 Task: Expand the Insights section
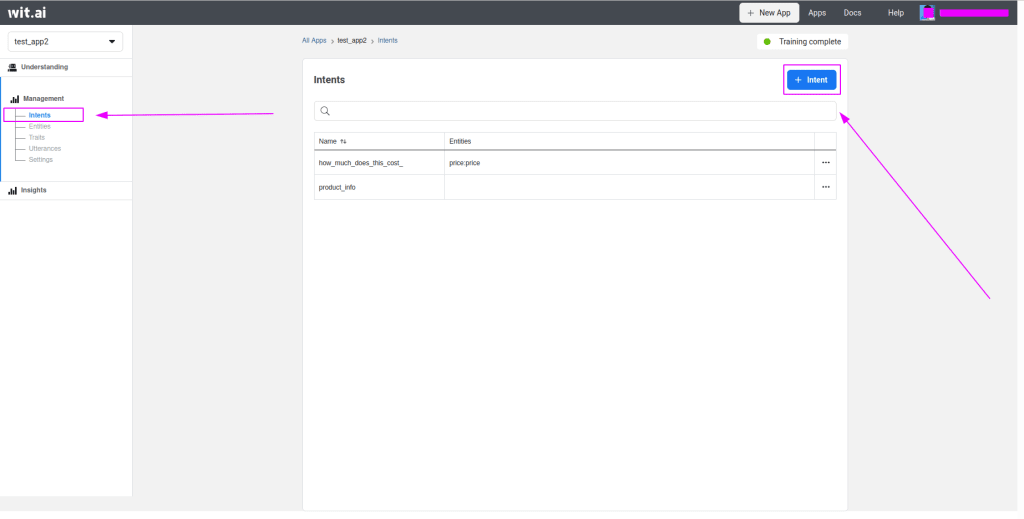tap(33, 191)
